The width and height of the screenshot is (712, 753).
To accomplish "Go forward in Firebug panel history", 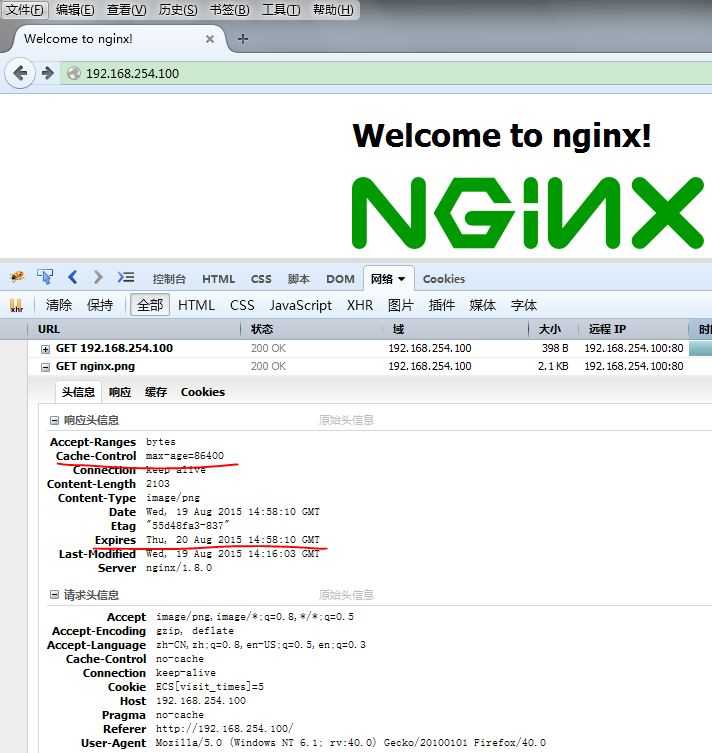I will click(x=98, y=277).
